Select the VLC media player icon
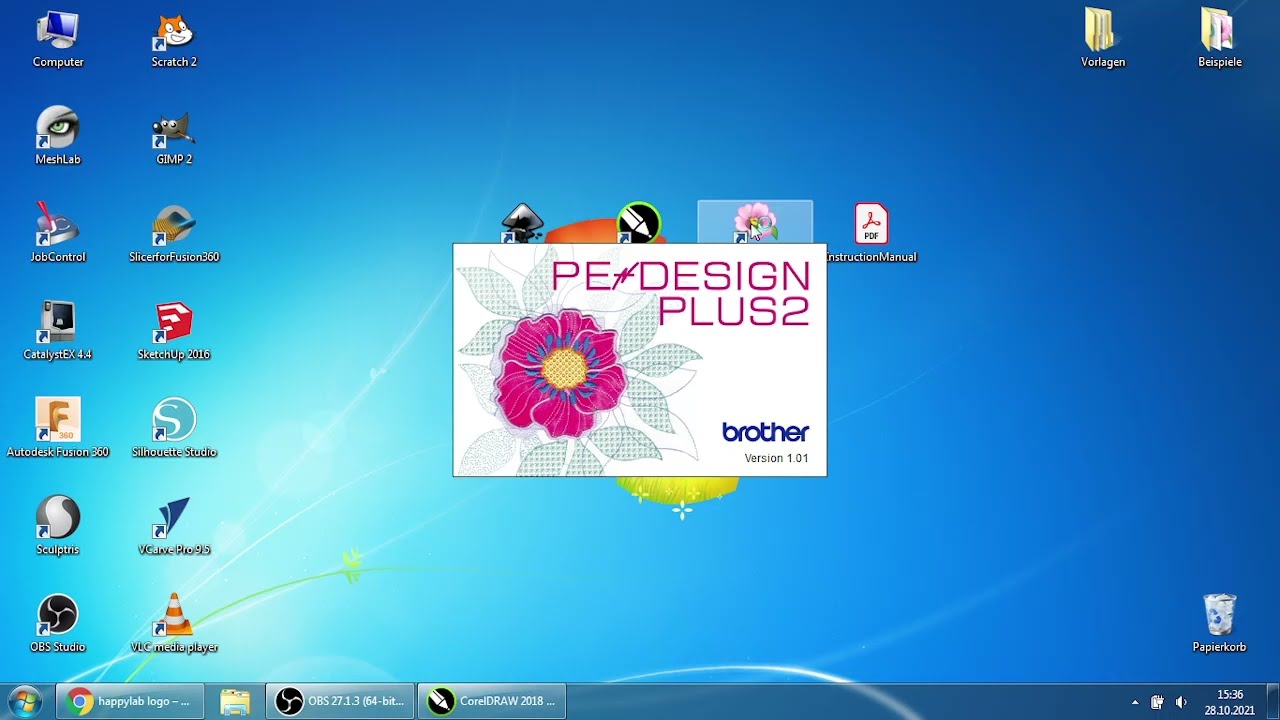Viewport: 1280px width, 720px height. pos(174,624)
